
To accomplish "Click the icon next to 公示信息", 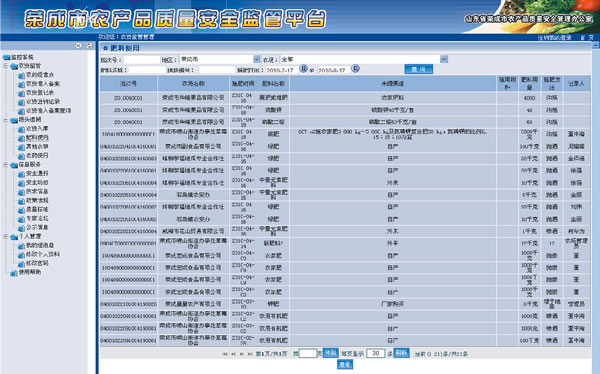I will pos(21,228).
